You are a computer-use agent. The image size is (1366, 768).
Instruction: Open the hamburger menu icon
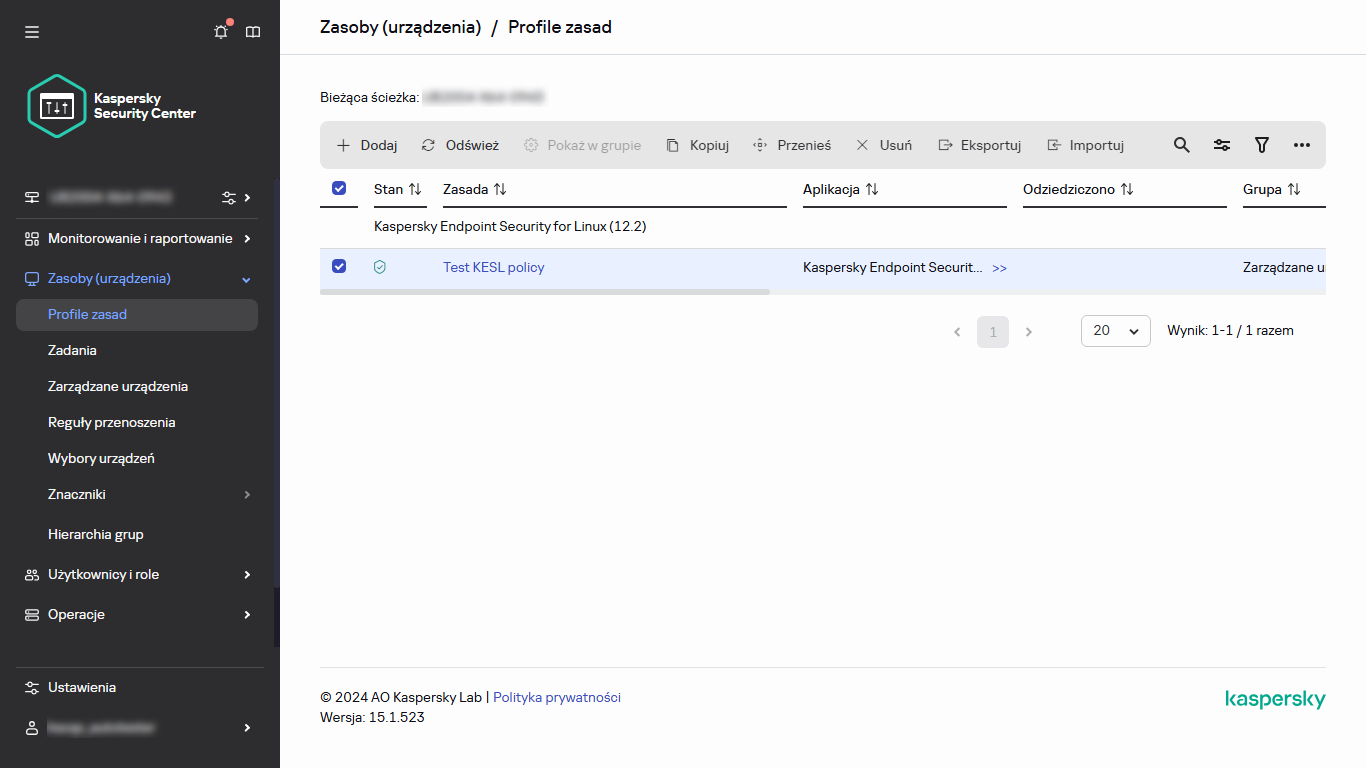tap(31, 31)
